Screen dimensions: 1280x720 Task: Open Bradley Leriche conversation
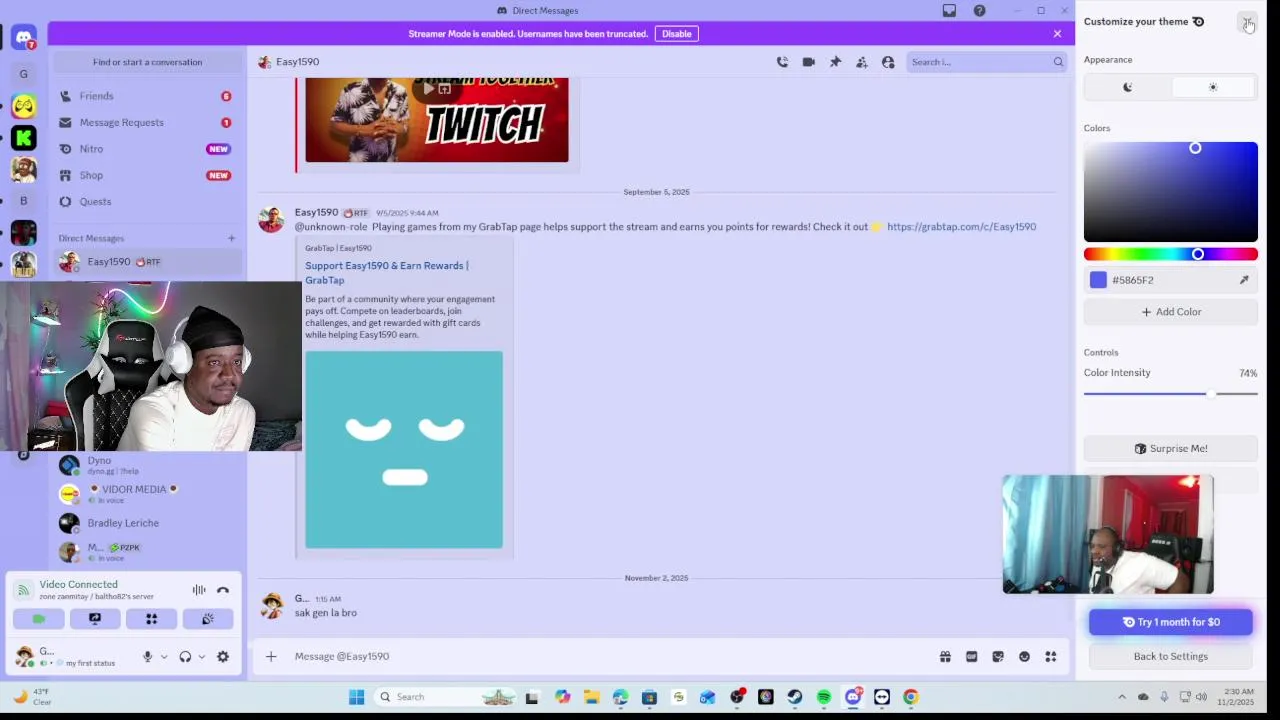(148, 523)
